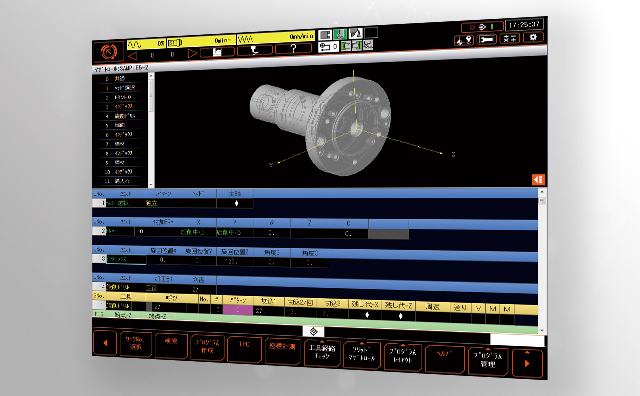Click the key lock indicator icon
The image size is (640, 396).
(328, 46)
